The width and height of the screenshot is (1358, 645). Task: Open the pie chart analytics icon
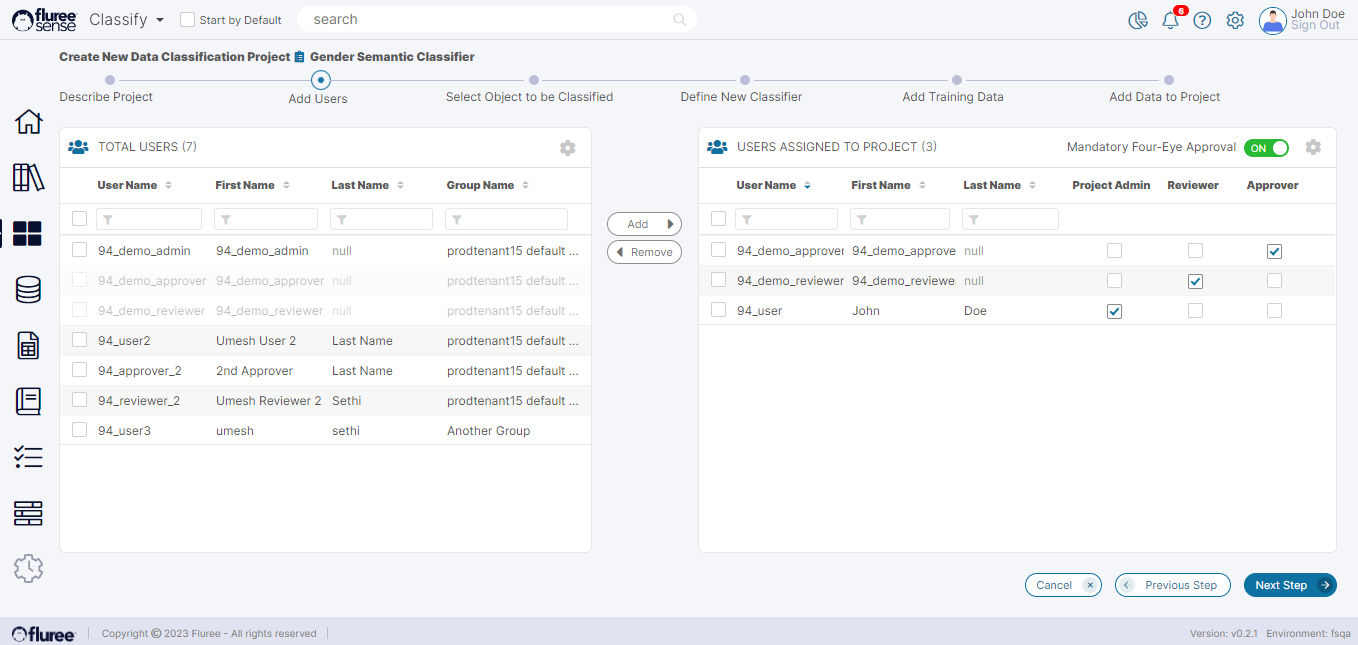(1137, 20)
